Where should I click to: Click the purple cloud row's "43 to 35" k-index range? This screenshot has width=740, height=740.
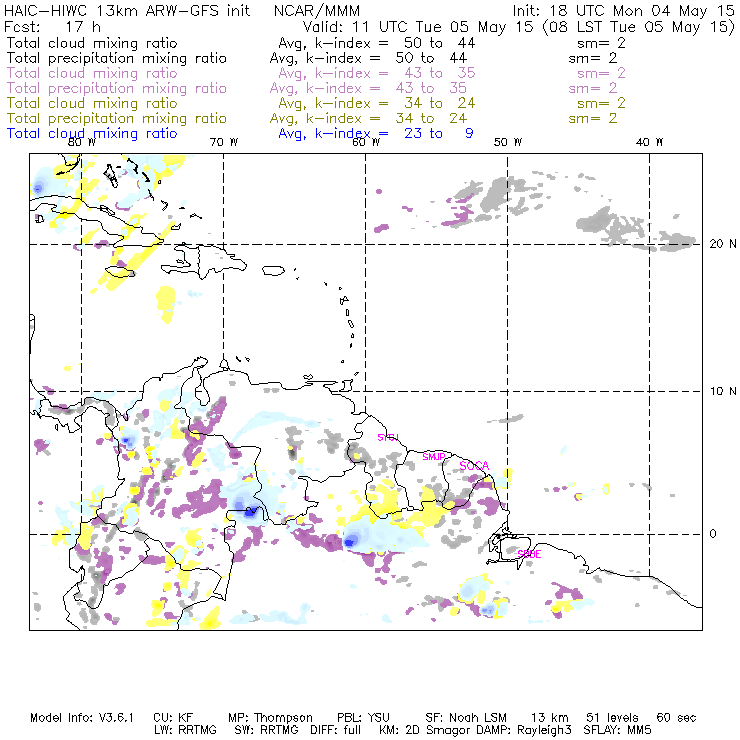pos(439,73)
